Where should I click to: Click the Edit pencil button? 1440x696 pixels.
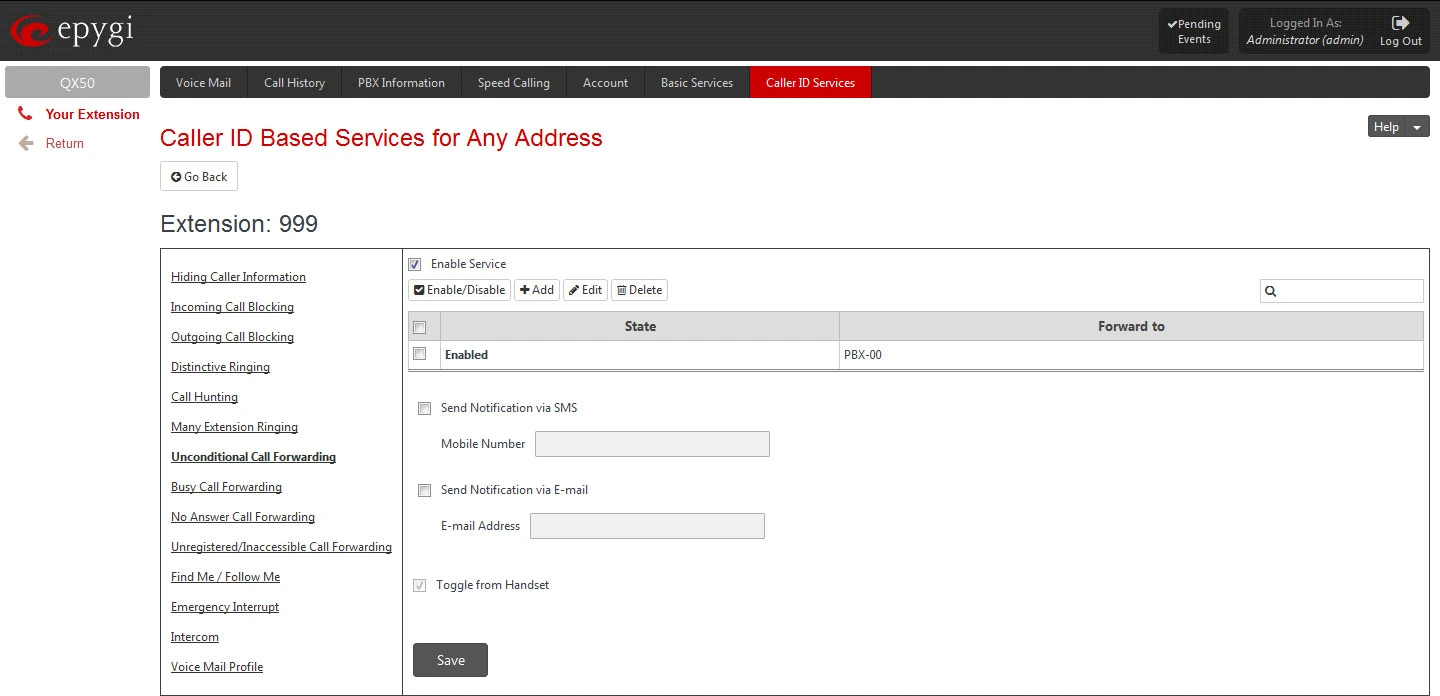click(x=585, y=290)
